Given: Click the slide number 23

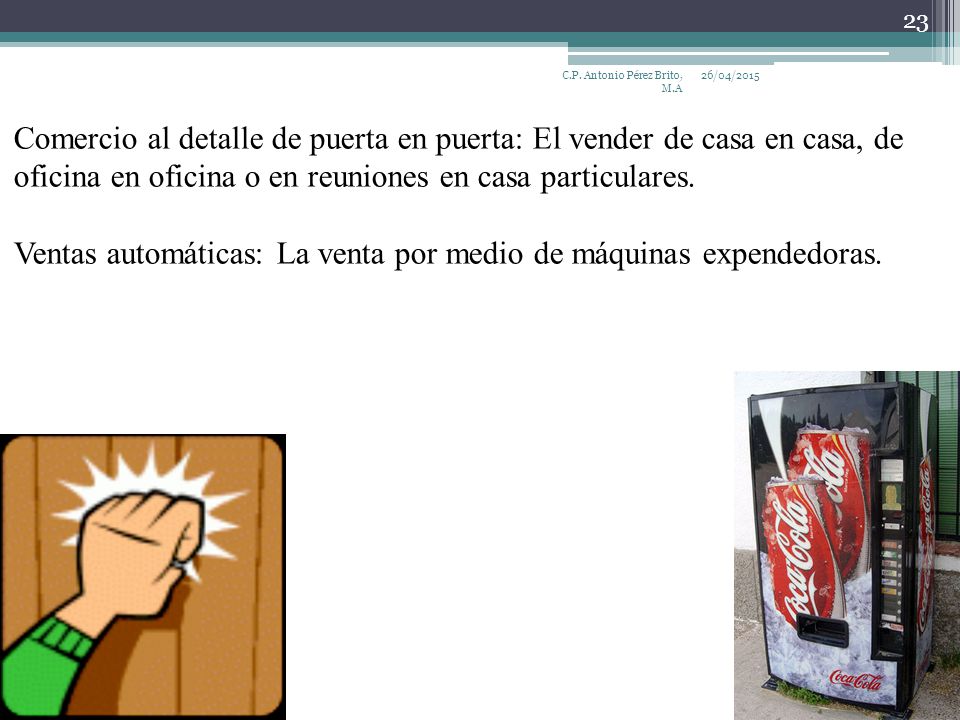Looking at the screenshot, I should [915, 23].
